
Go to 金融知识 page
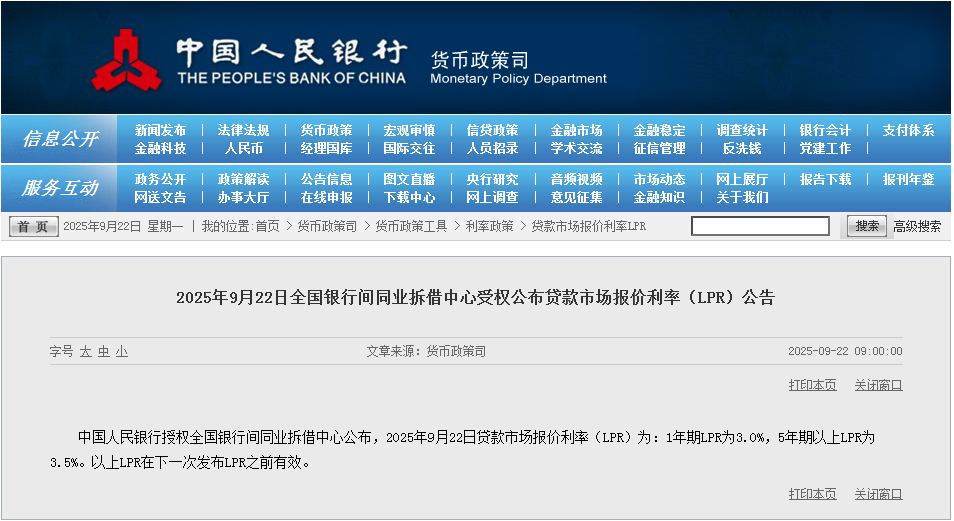pos(659,198)
